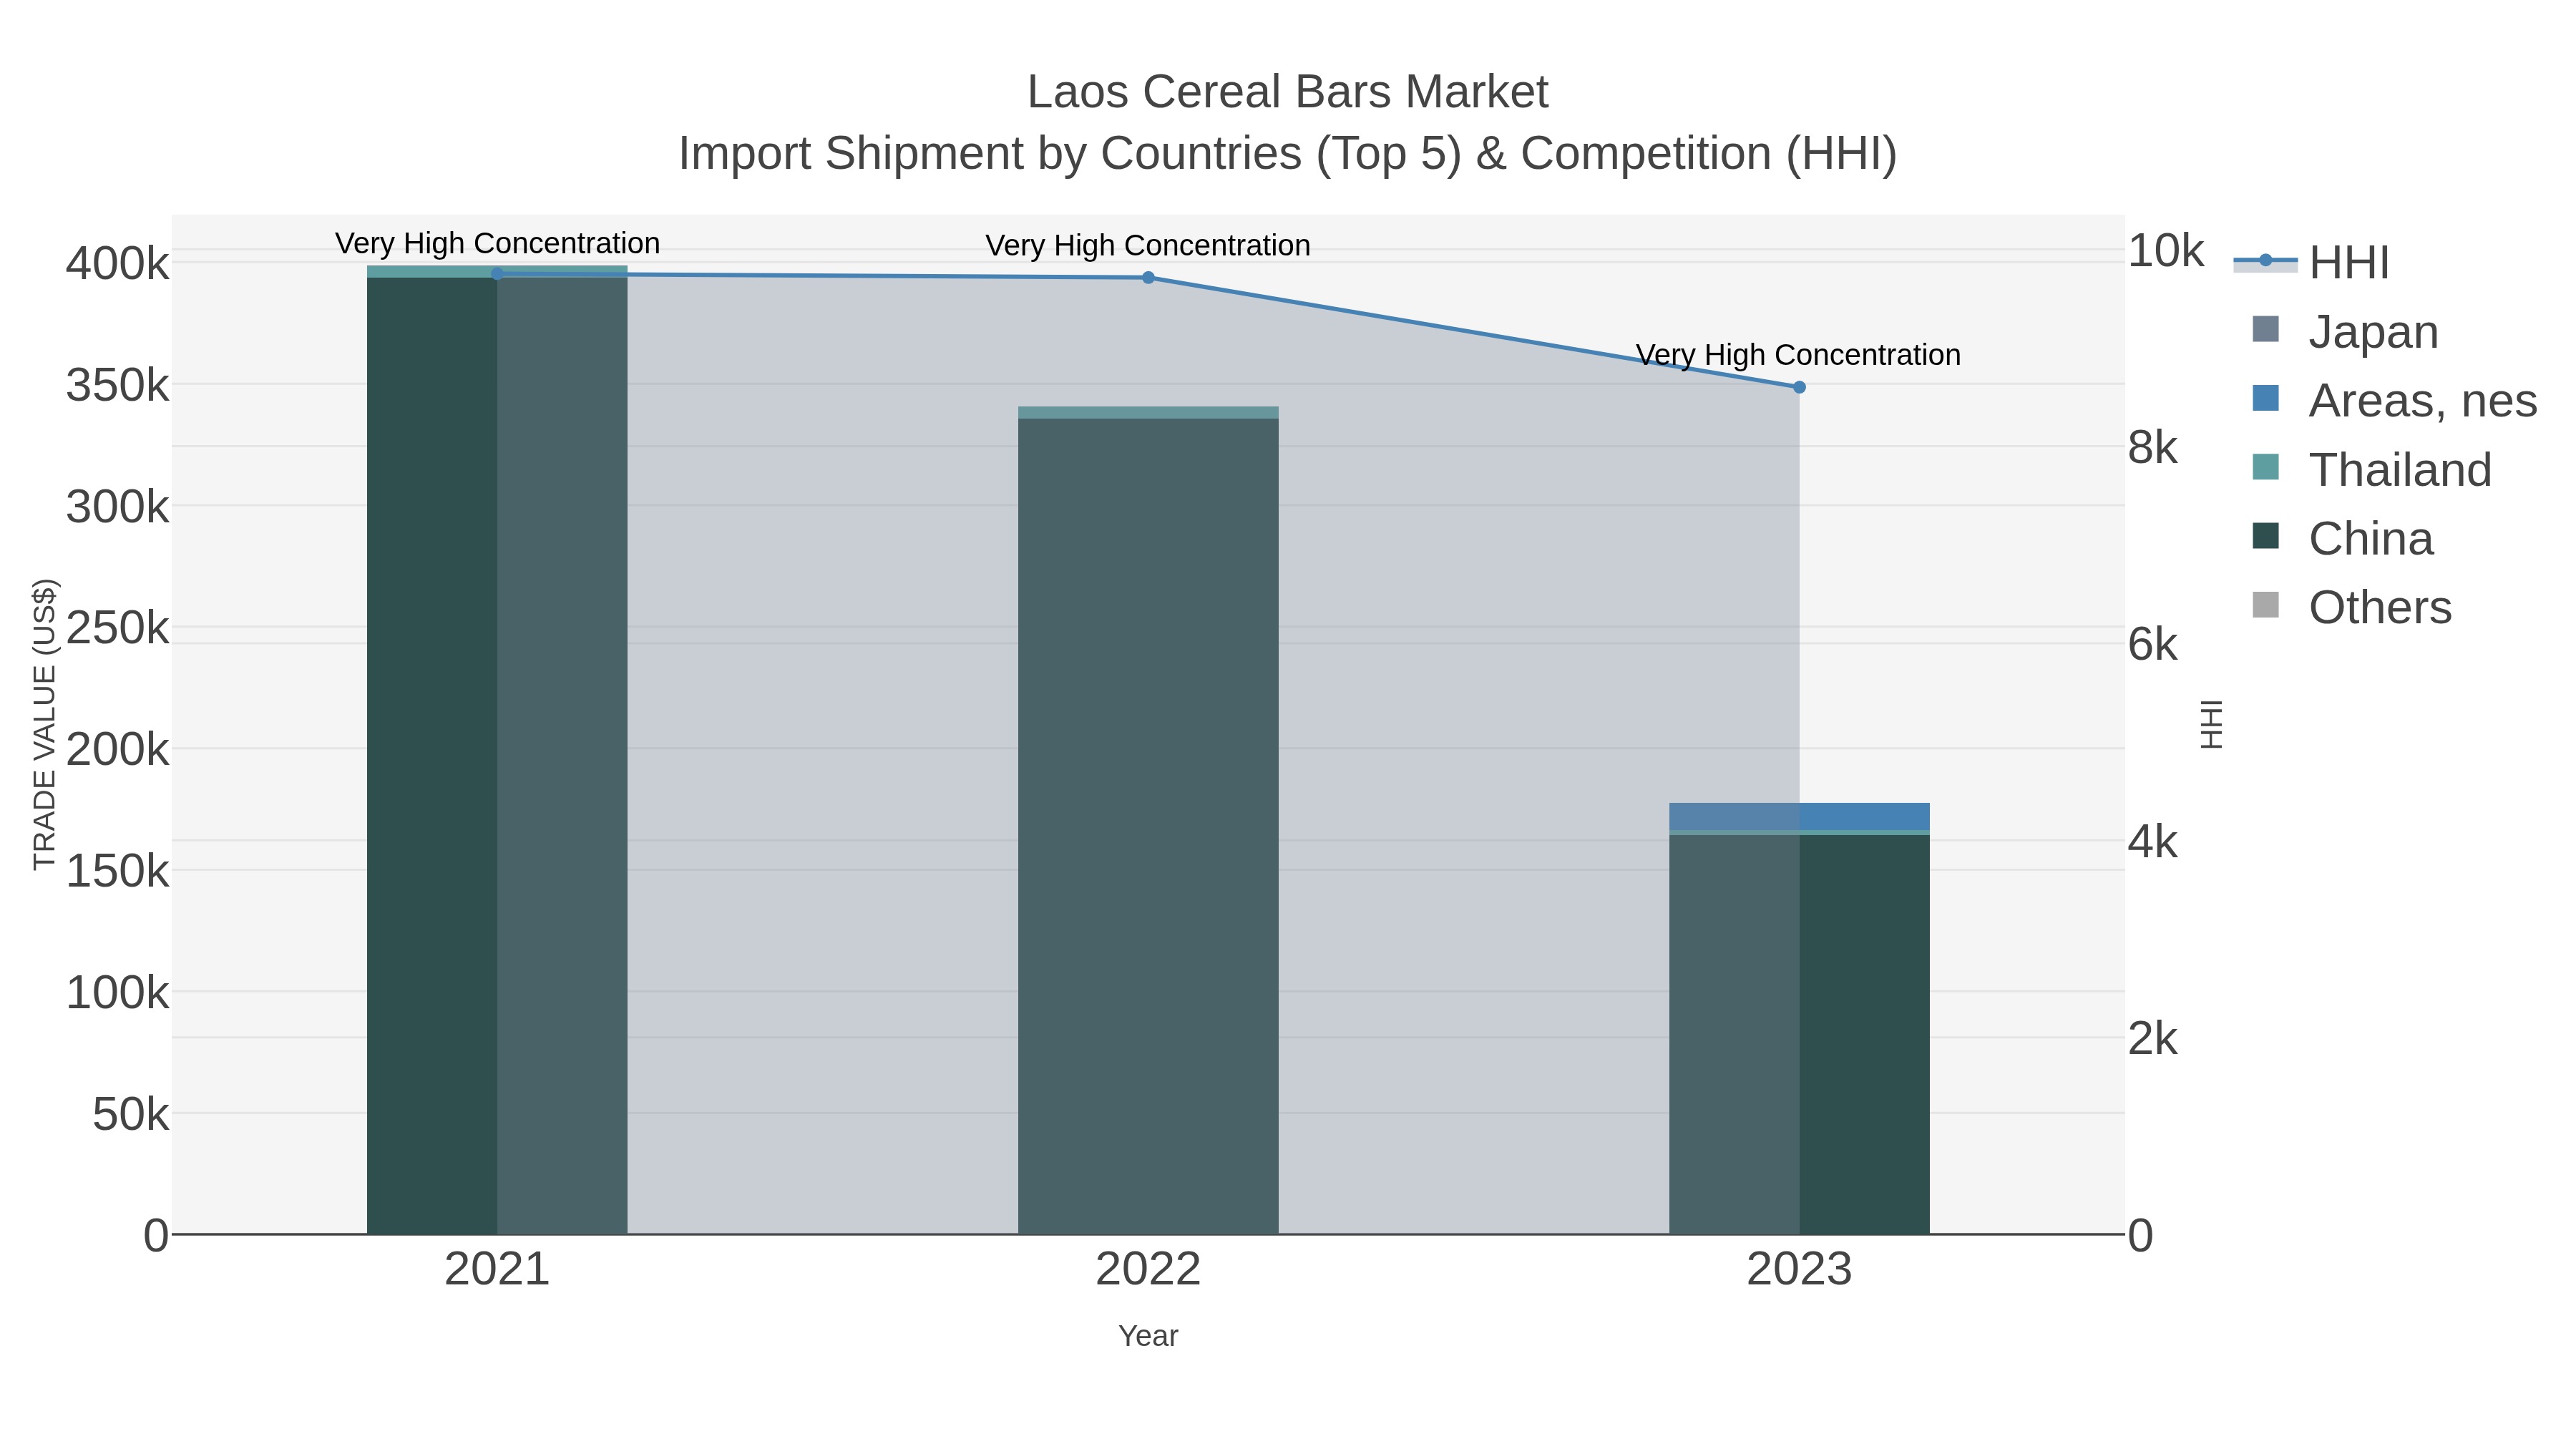Viewport: 2576px width, 1449px height.
Task: Select the 2021 HHI data point
Action: pyautogui.click(x=497, y=273)
